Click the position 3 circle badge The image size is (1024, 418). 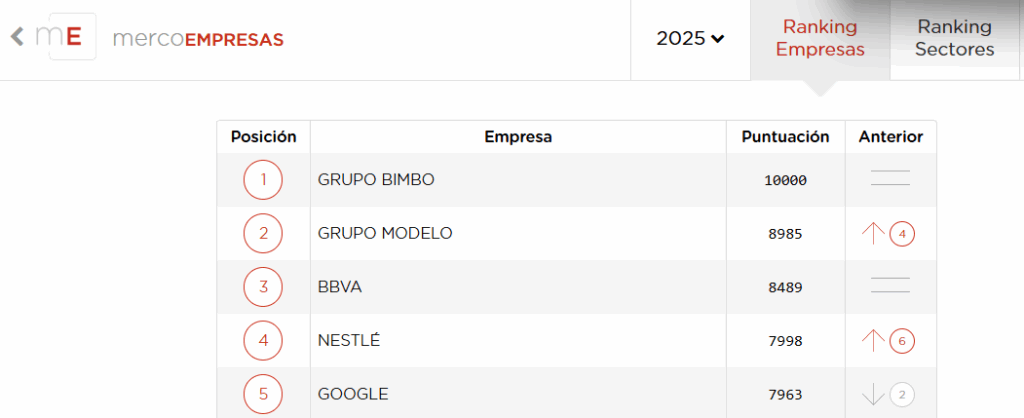(x=263, y=287)
